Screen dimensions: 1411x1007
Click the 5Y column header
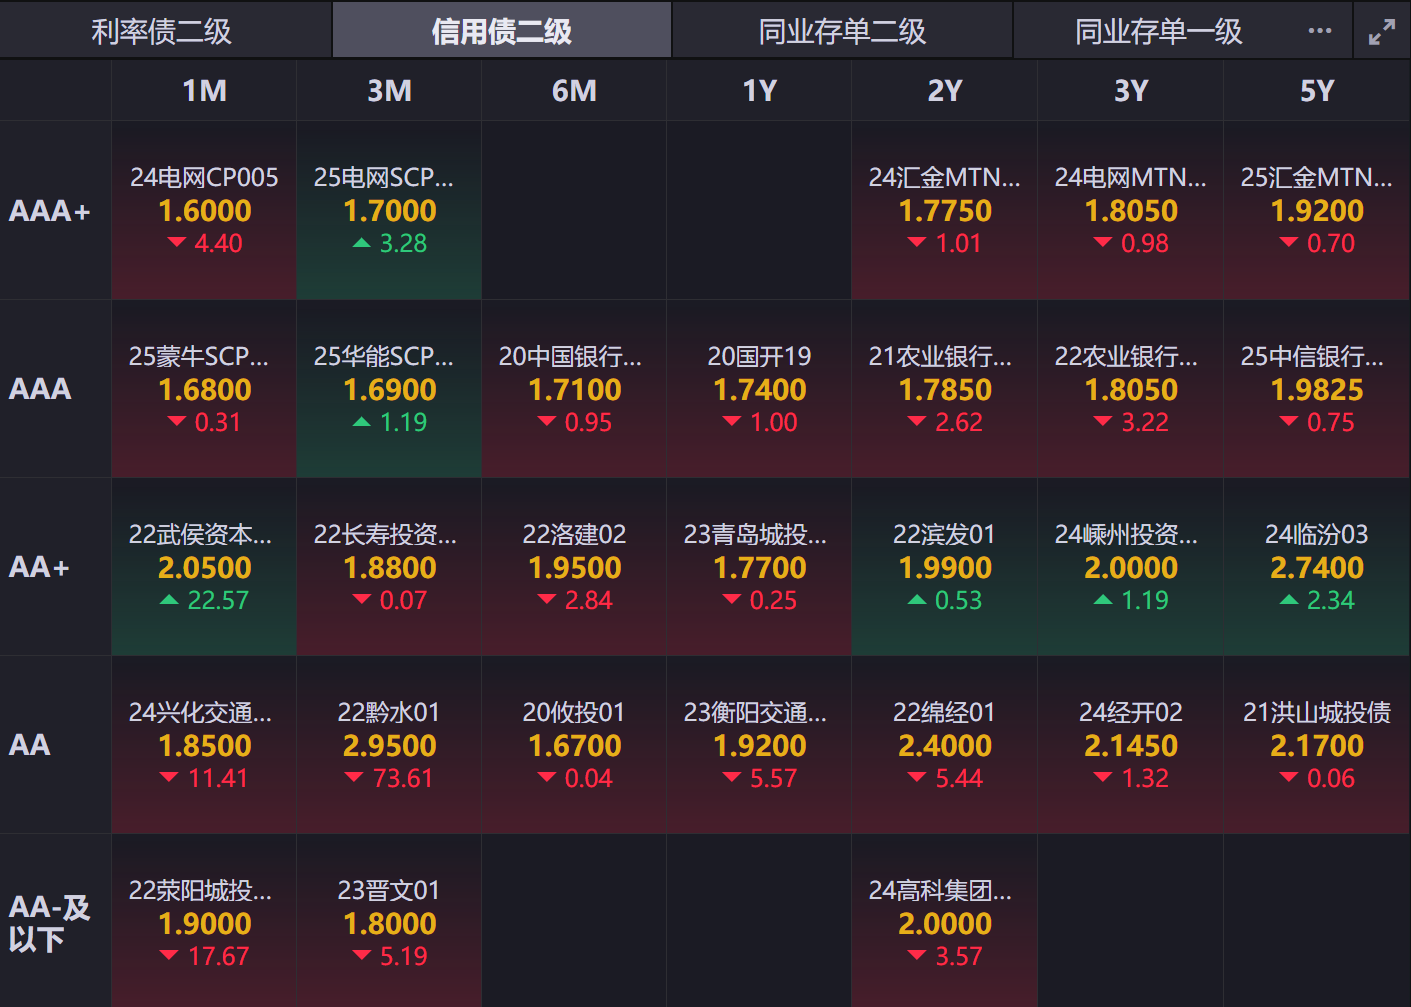[x=1317, y=91]
